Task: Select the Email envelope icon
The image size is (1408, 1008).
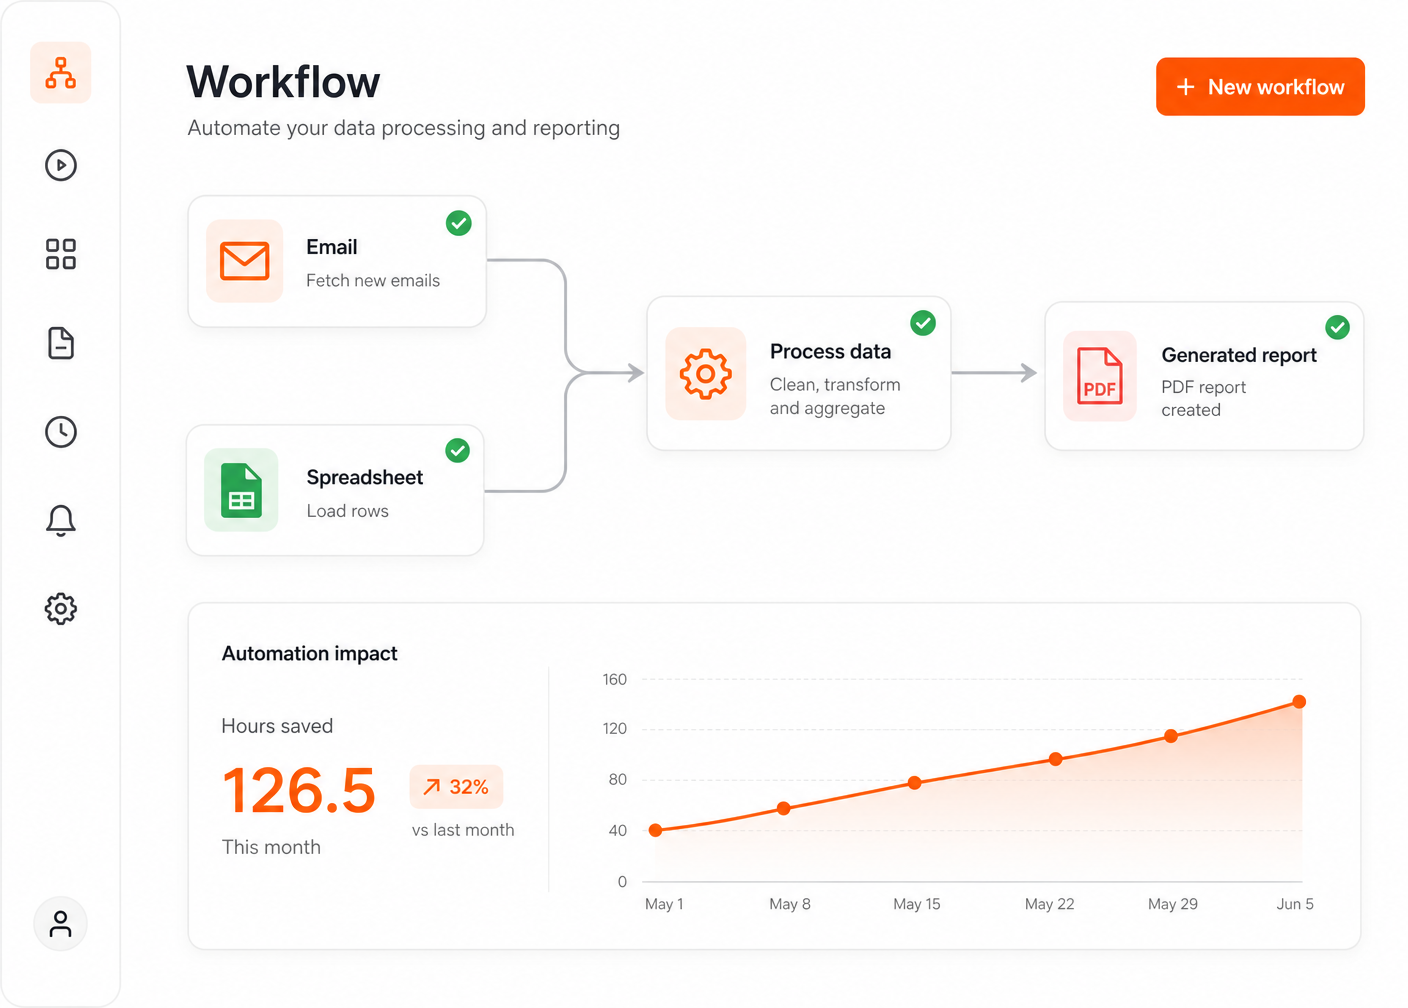Action: point(245,261)
